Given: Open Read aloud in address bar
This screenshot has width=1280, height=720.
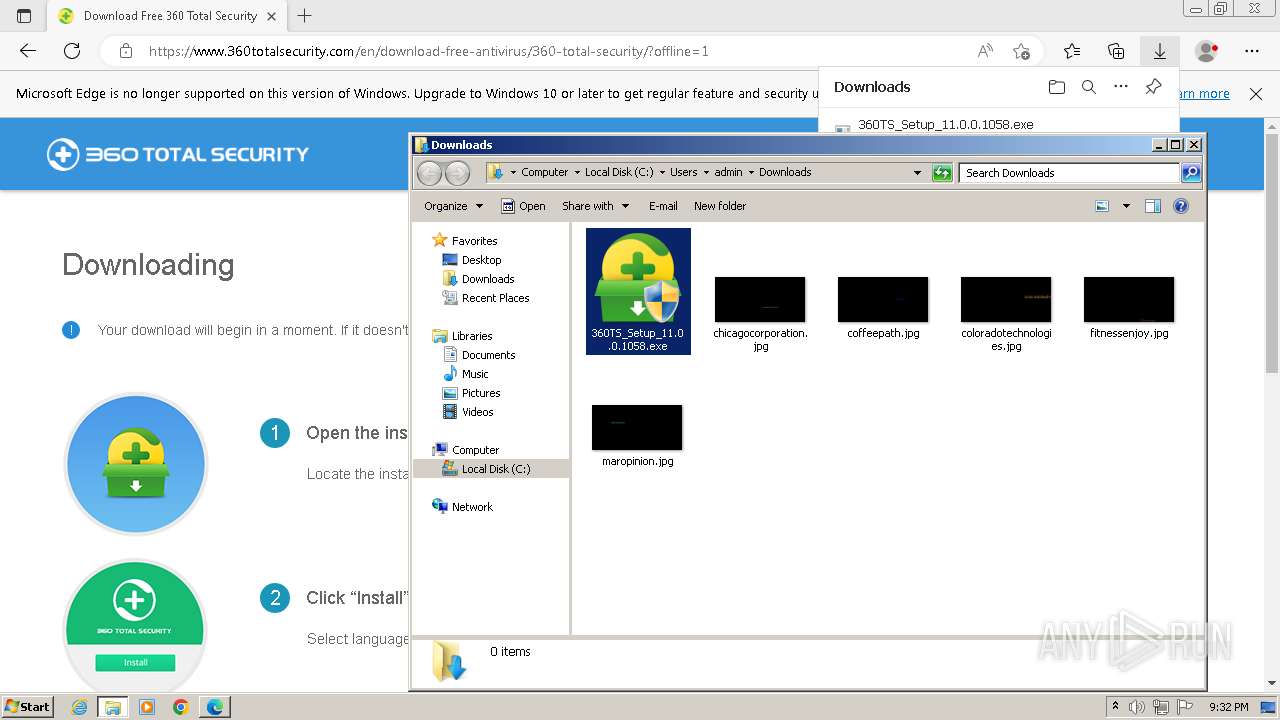Looking at the screenshot, I should [985, 51].
